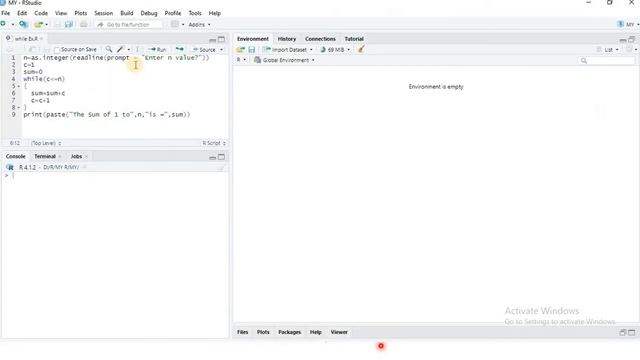The height and width of the screenshot is (360, 640).
Task: Click the Run button
Action: pyautogui.click(x=158, y=49)
